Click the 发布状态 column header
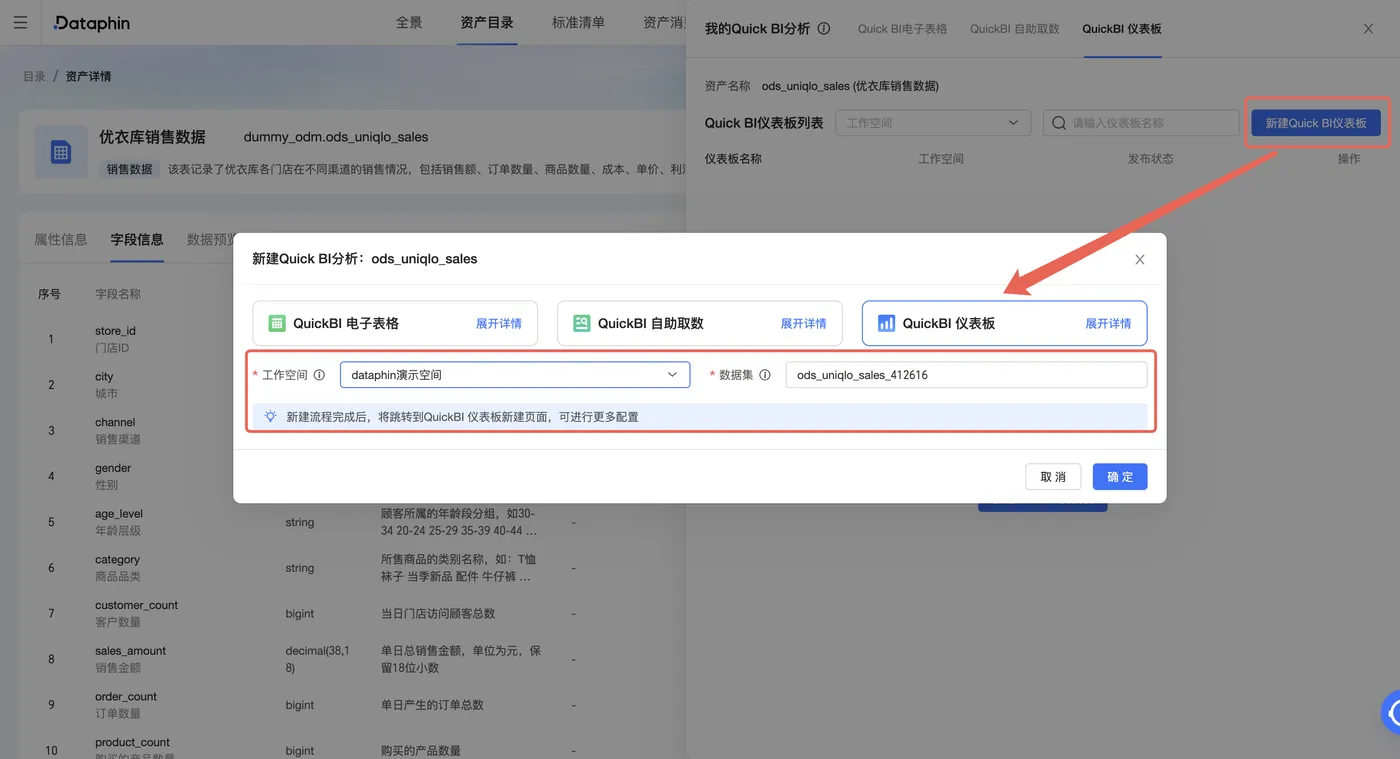Image resolution: width=1400 pixels, height=759 pixels. tap(1150, 159)
